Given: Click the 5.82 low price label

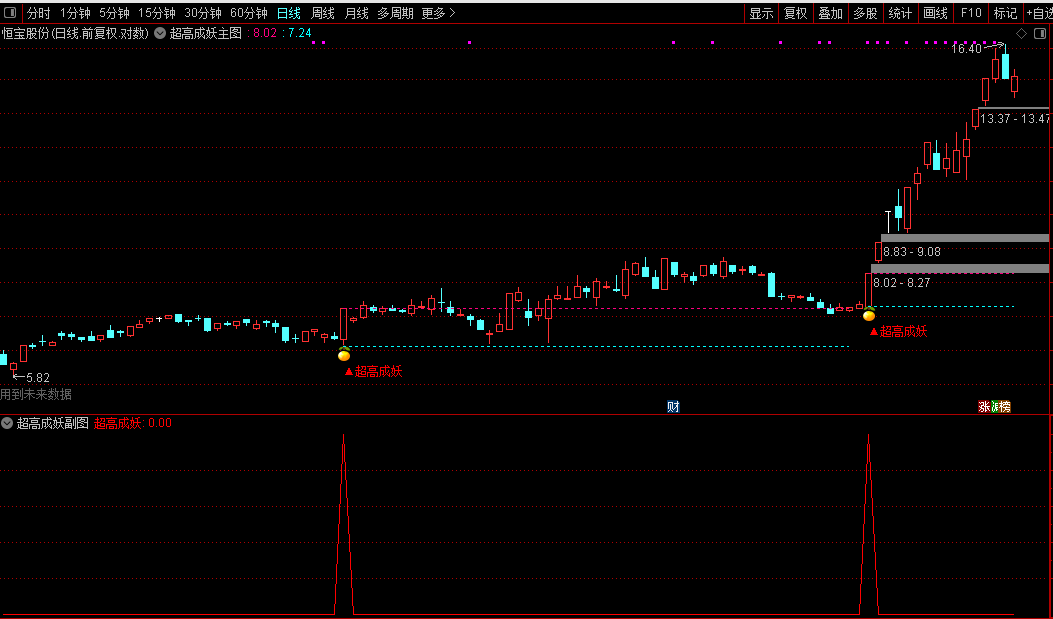Looking at the screenshot, I should (38, 377).
